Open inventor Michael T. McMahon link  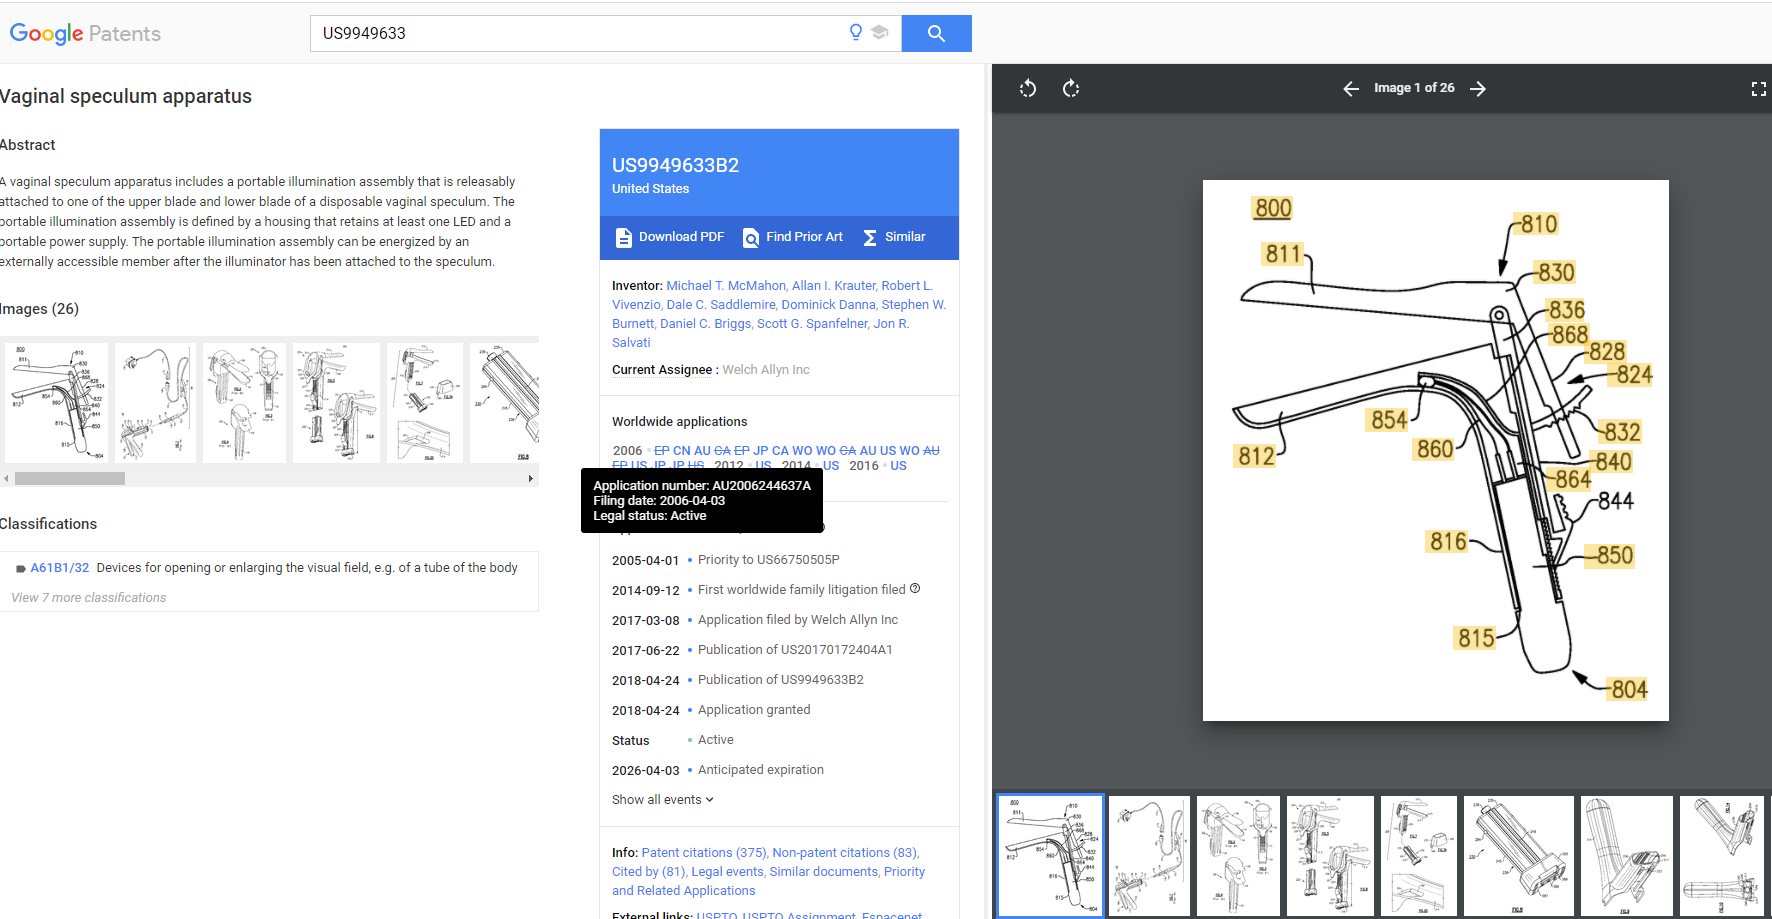(x=727, y=286)
